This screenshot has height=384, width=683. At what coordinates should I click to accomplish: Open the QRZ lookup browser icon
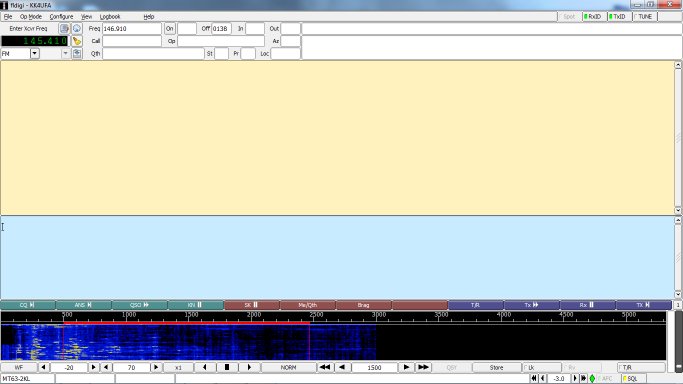77,29
